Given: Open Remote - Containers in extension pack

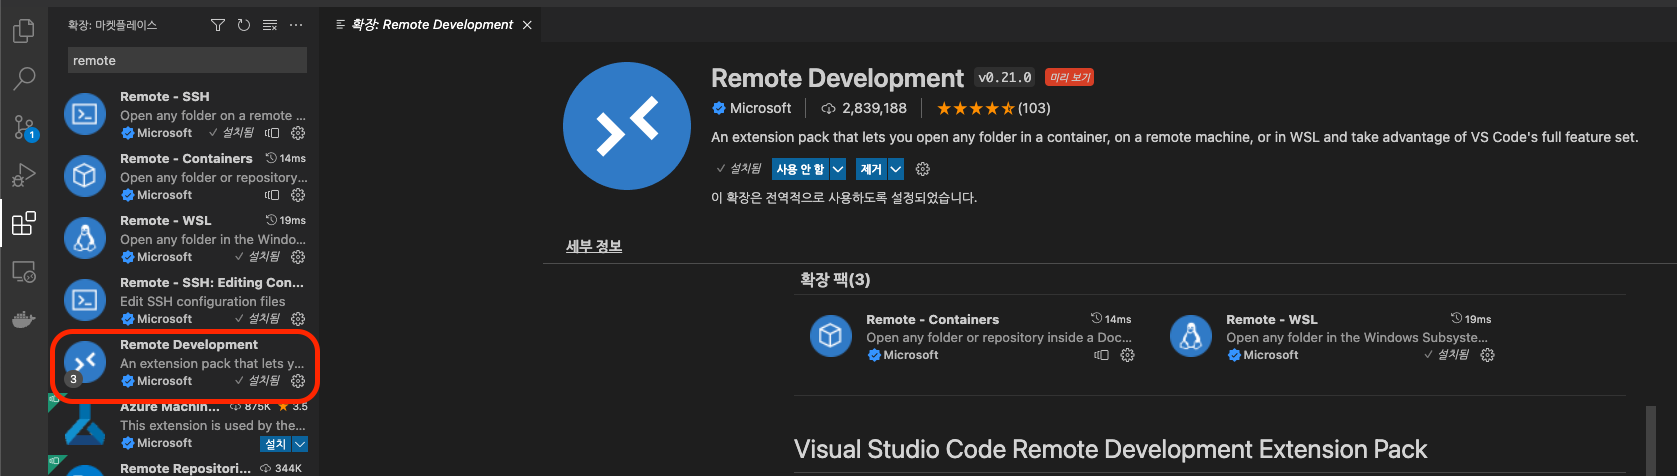Looking at the screenshot, I should (x=972, y=337).
